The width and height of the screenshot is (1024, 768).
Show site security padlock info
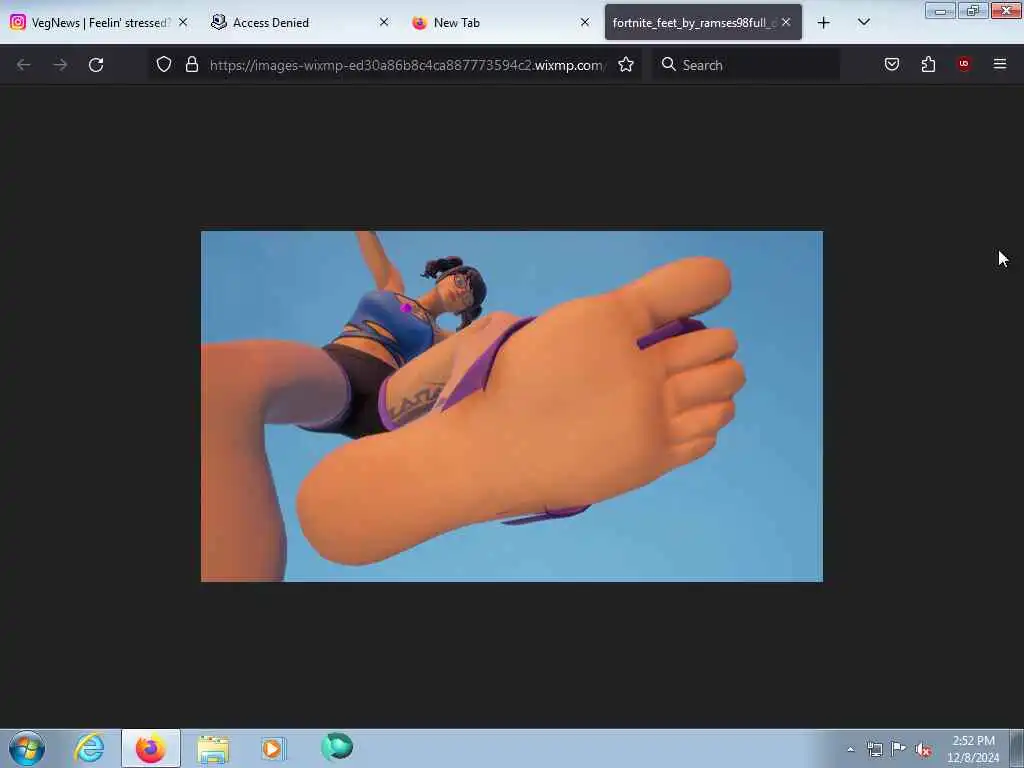tap(191, 64)
